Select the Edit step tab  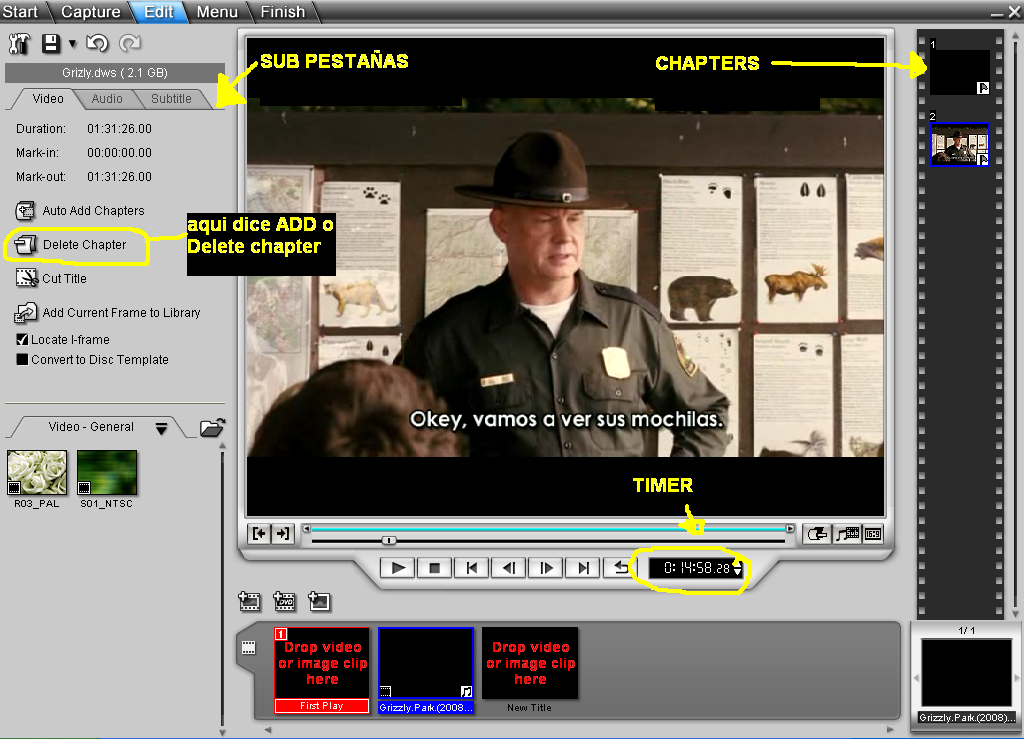[x=159, y=12]
